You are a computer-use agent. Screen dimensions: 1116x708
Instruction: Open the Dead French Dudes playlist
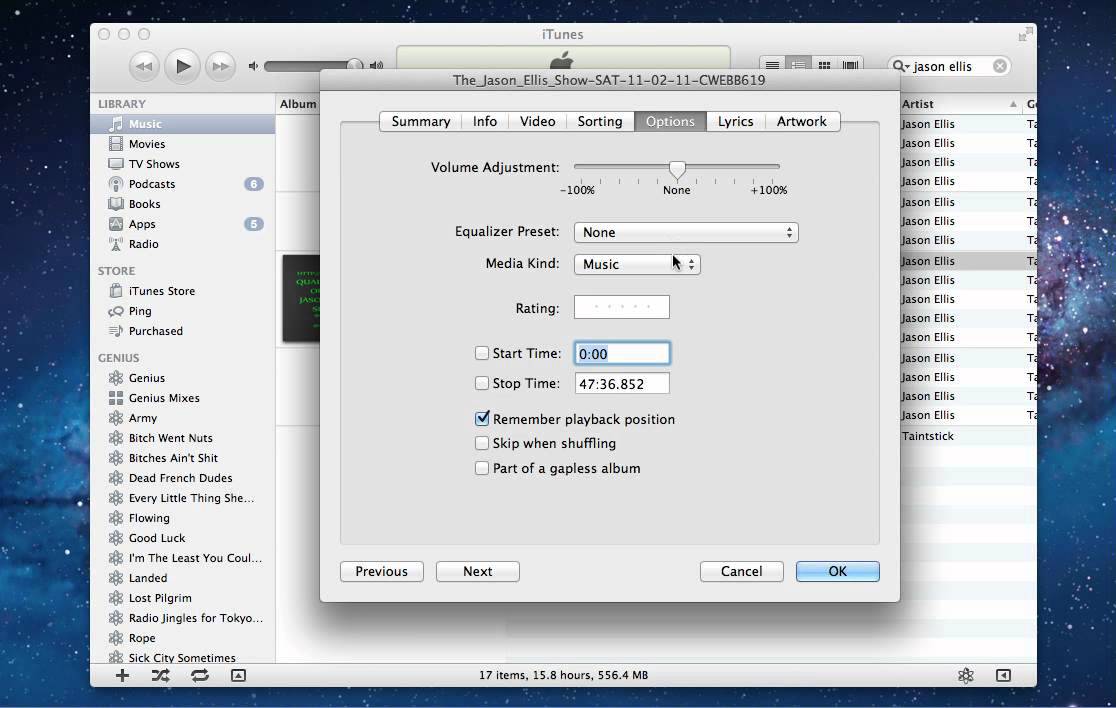182,478
